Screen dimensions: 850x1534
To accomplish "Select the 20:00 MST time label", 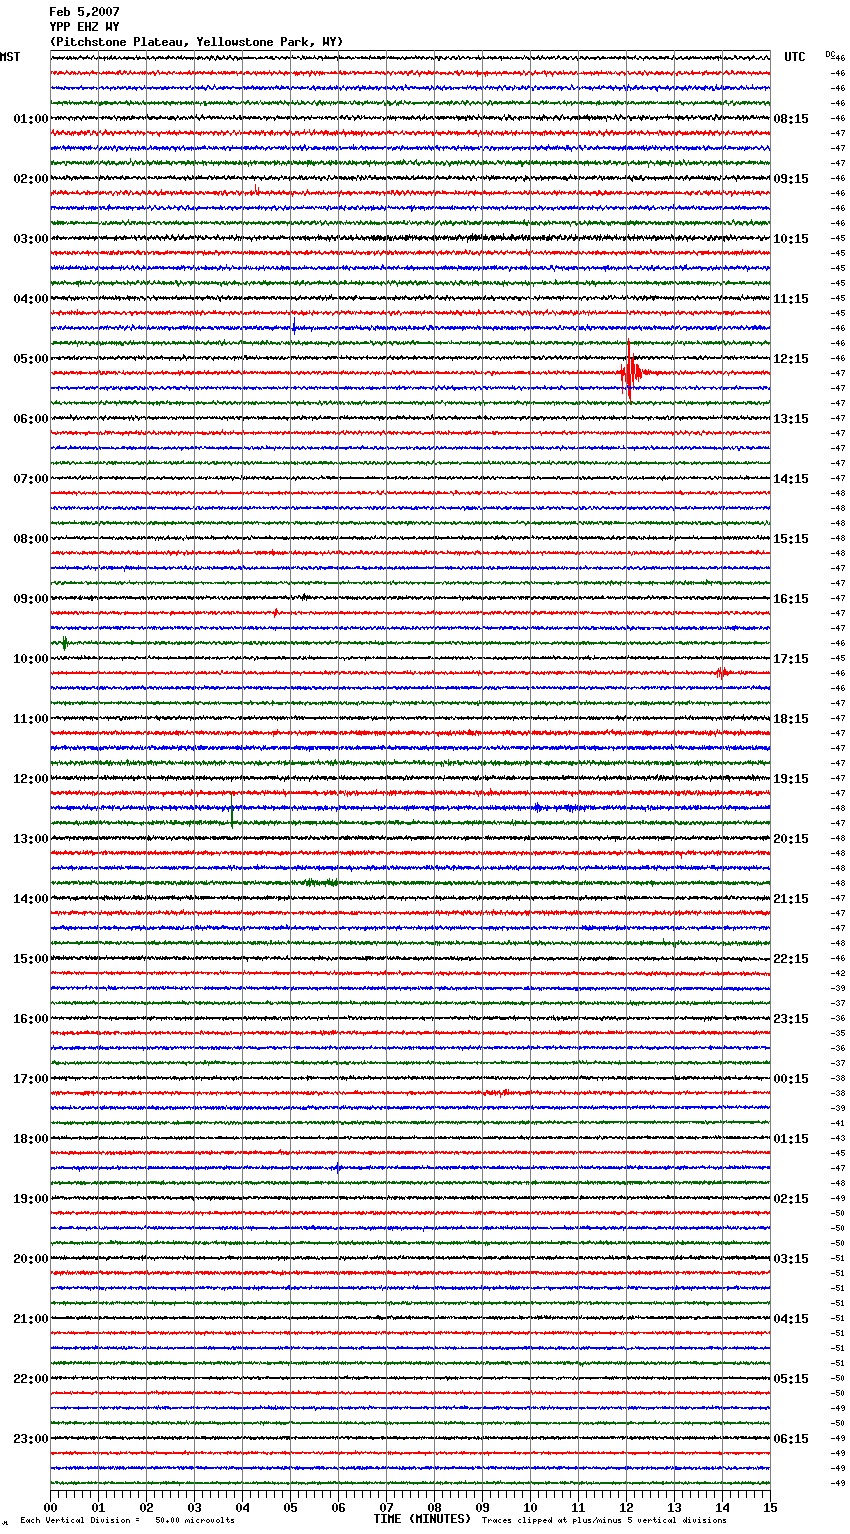I will (x=31, y=1259).
